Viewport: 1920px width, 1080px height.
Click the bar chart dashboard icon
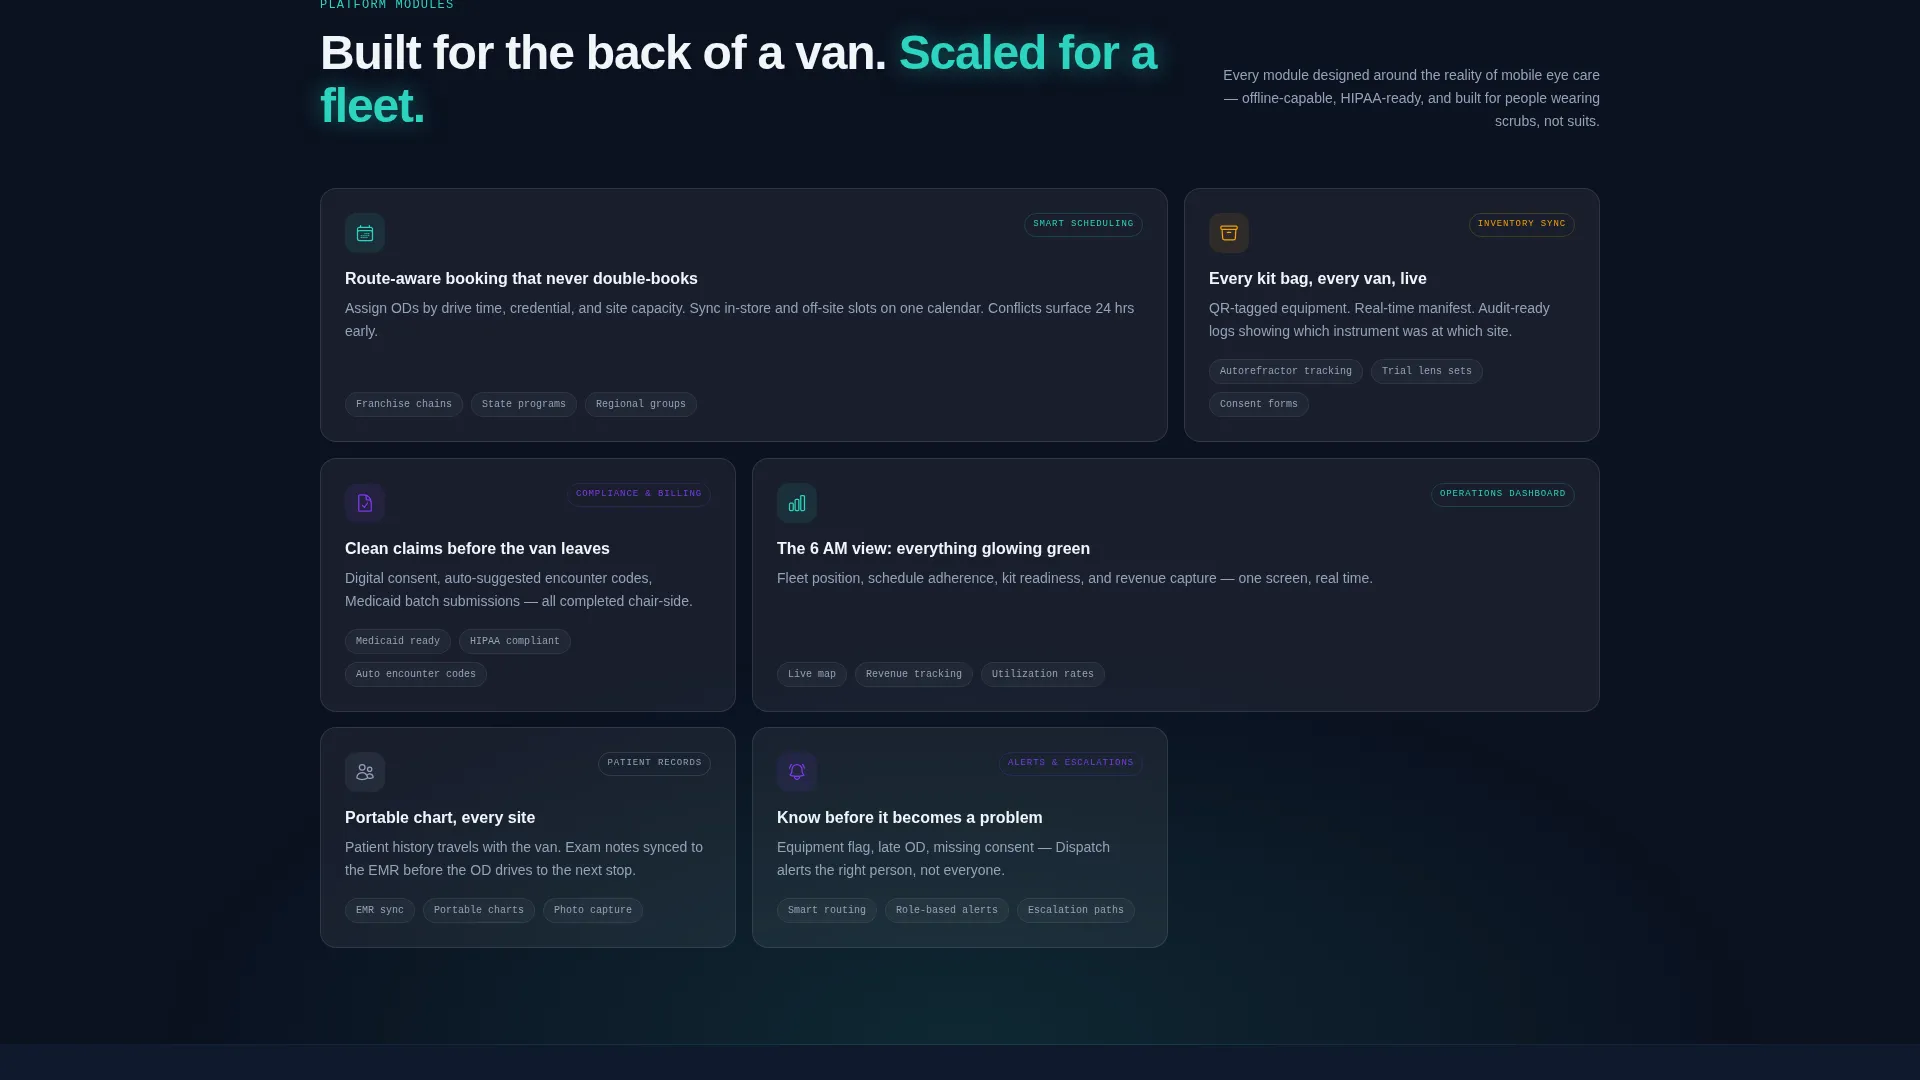(797, 503)
